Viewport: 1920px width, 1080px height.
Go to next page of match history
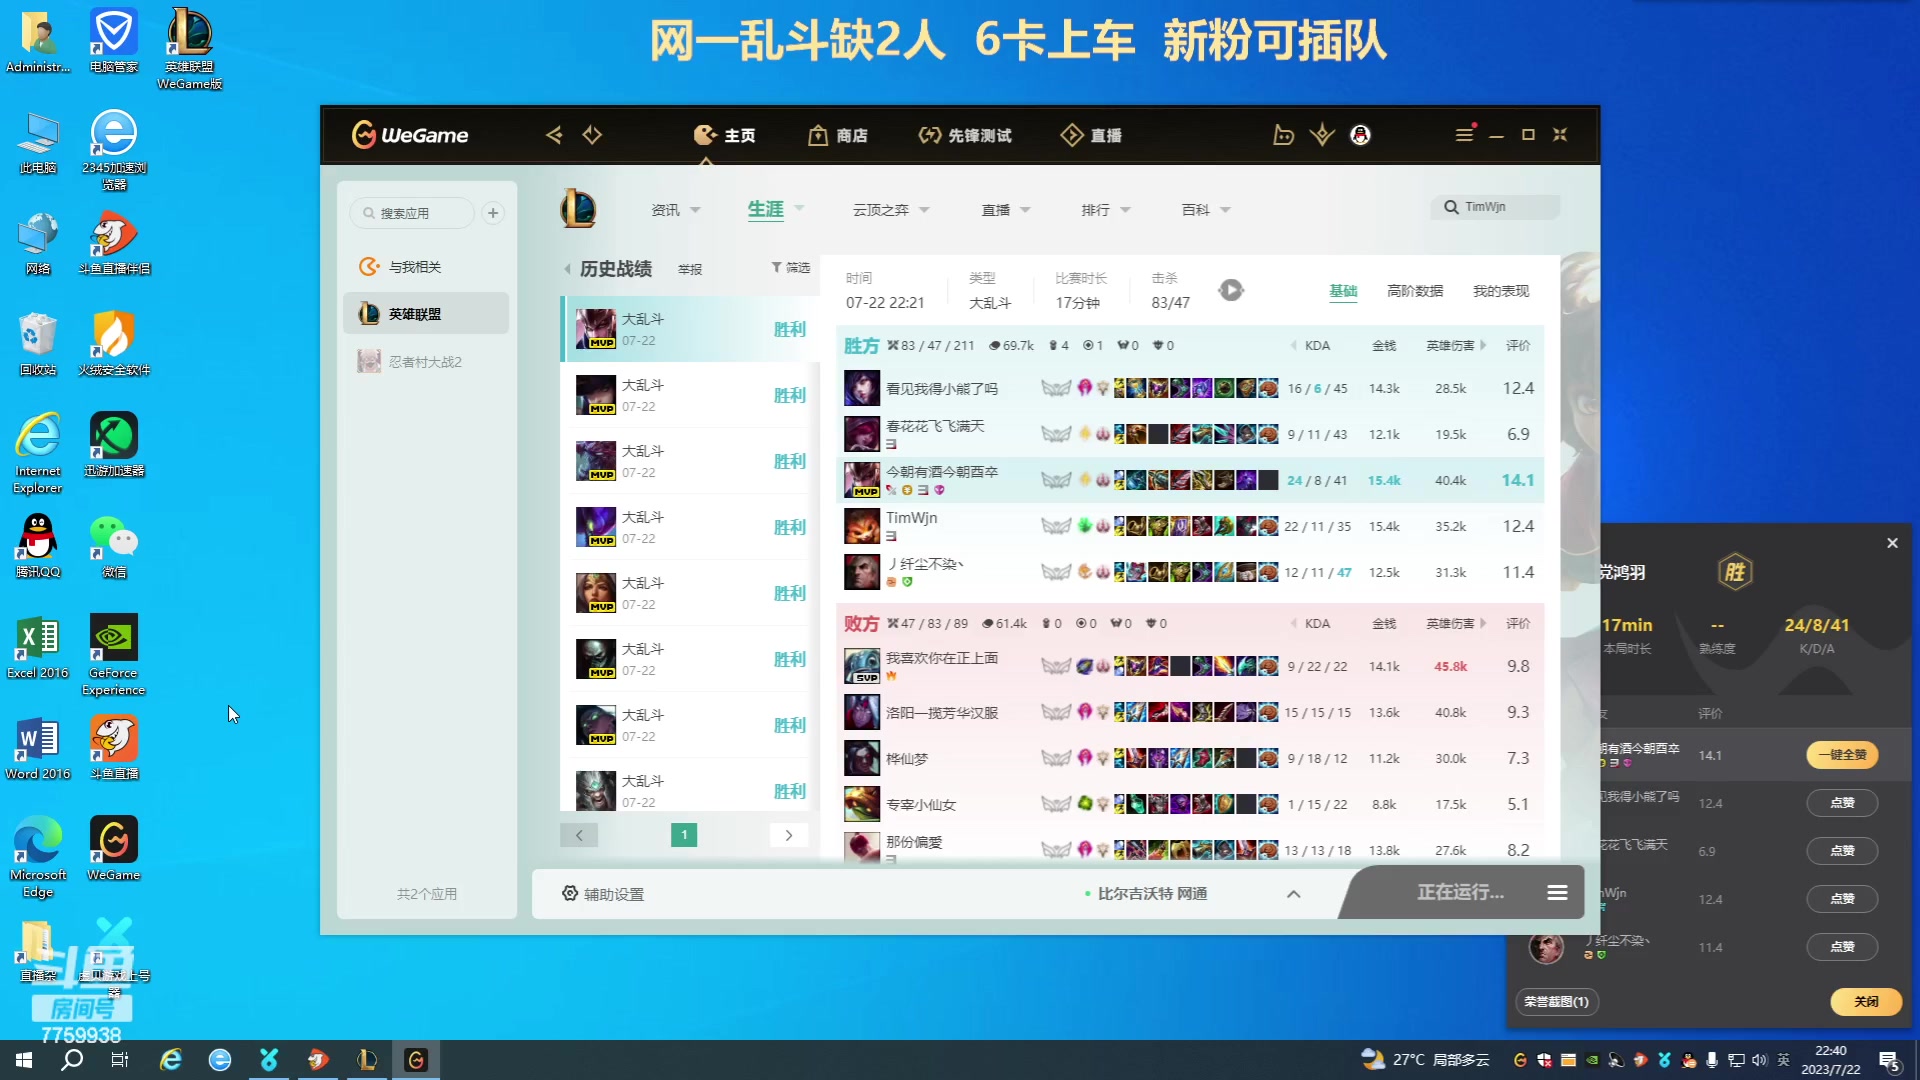789,835
